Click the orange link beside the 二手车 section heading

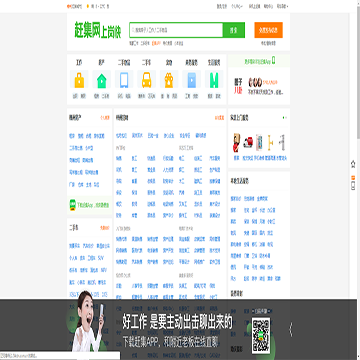point(105,228)
